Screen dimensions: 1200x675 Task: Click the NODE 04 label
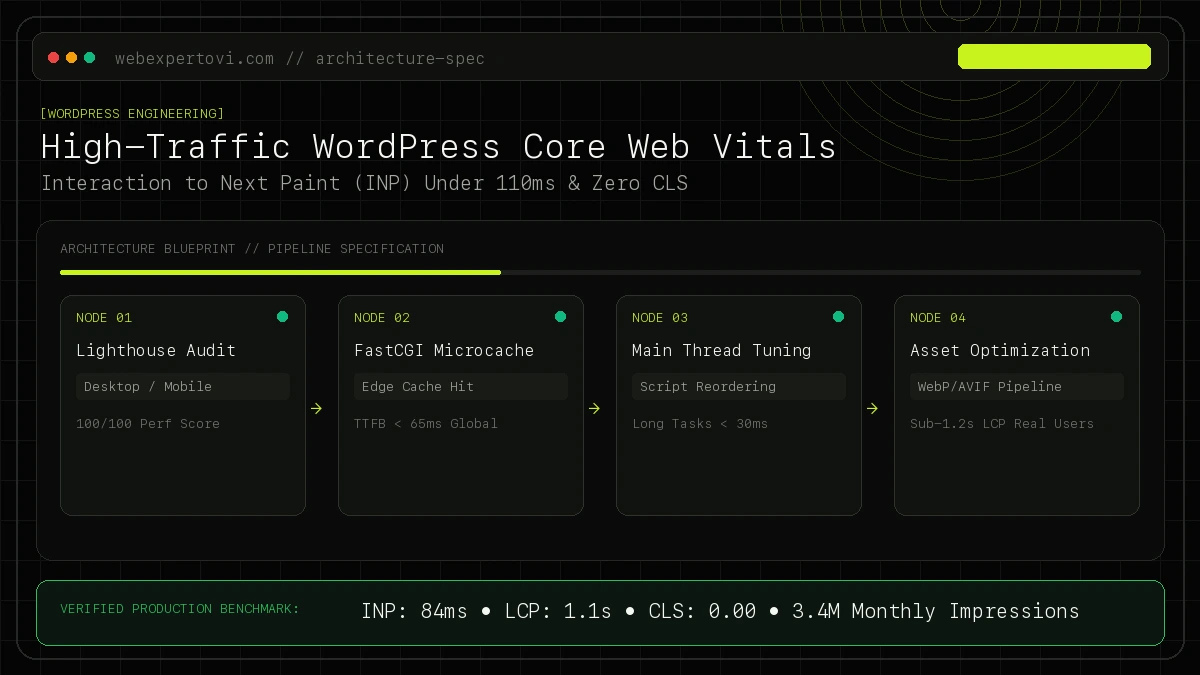pyautogui.click(x=938, y=318)
